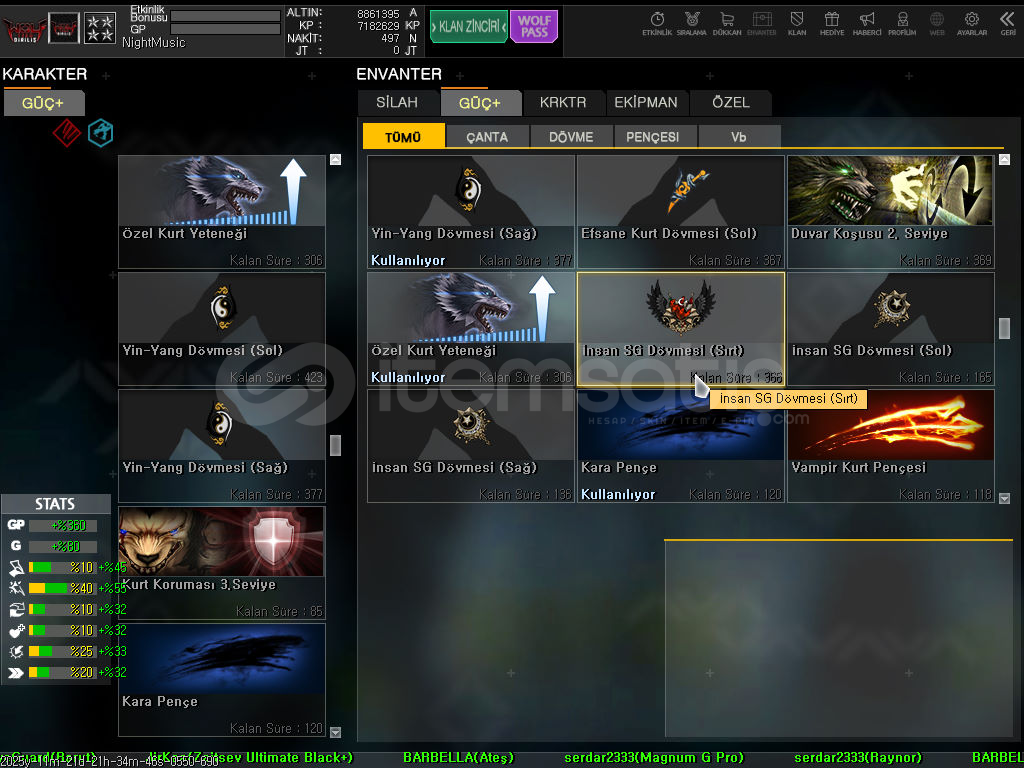Screen dimensions: 1024x768
Task: Select Efsane Kurt Dövmesi (Sol) item
Action: pyautogui.click(x=680, y=212)
